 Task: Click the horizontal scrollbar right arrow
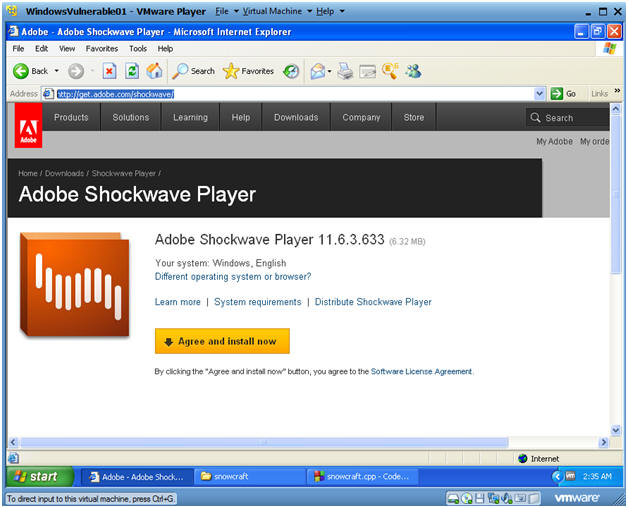pyautogui.click(x=603, y=442)
